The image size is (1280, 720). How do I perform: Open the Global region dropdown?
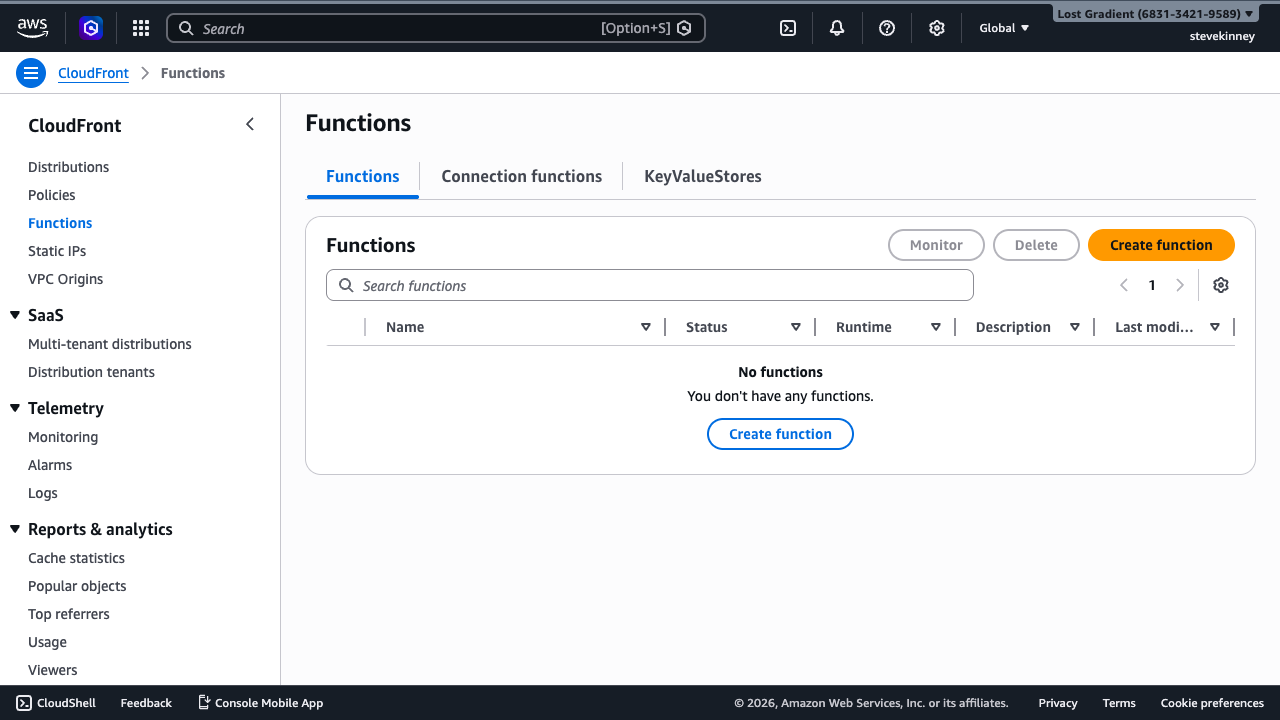(x=1004, y=28)
